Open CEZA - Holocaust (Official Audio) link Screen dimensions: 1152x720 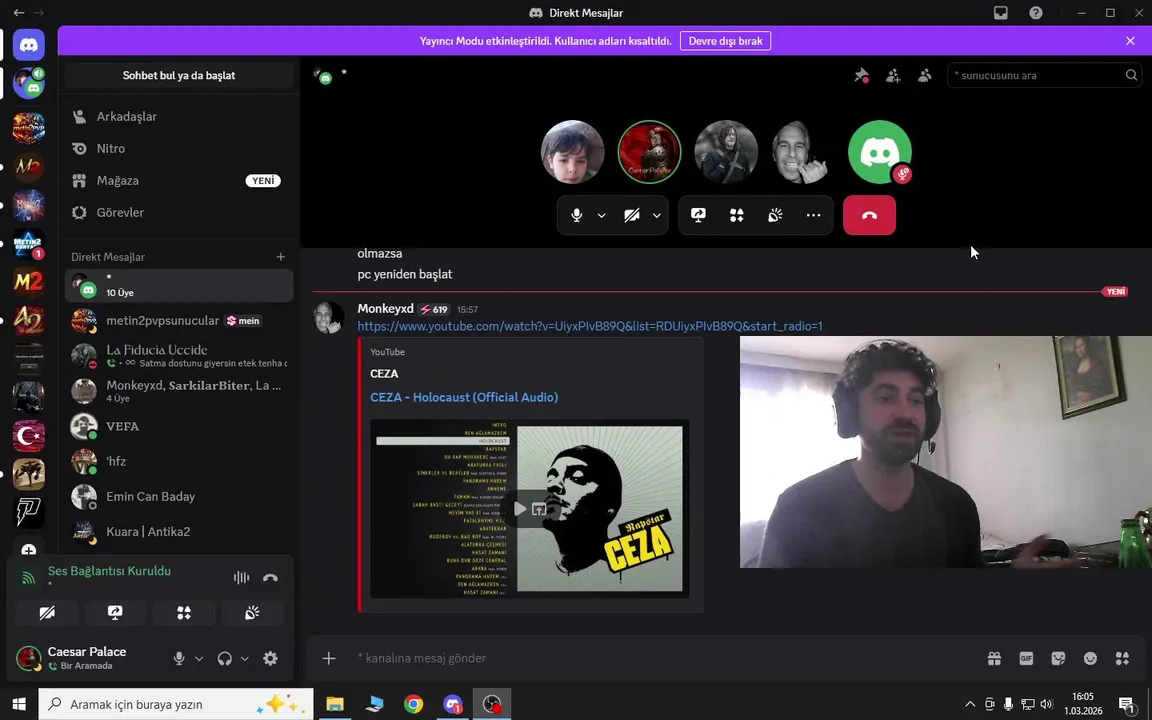(x=464, y=397)
